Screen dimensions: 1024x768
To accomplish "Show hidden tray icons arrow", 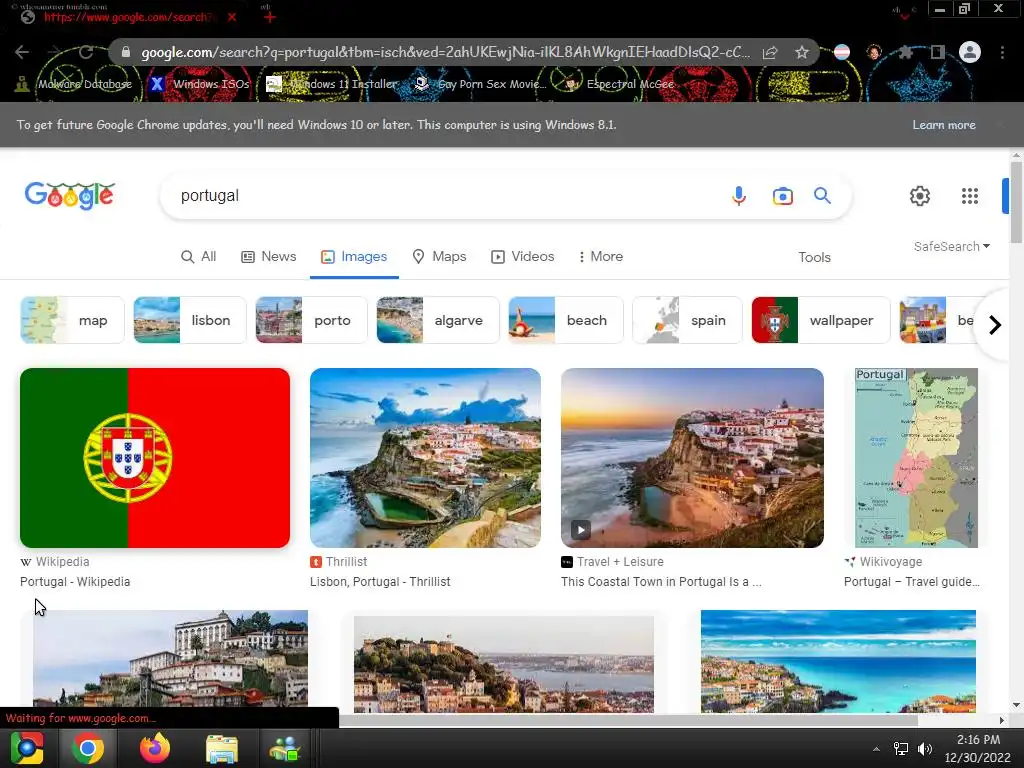I will [x=876, y=749].
